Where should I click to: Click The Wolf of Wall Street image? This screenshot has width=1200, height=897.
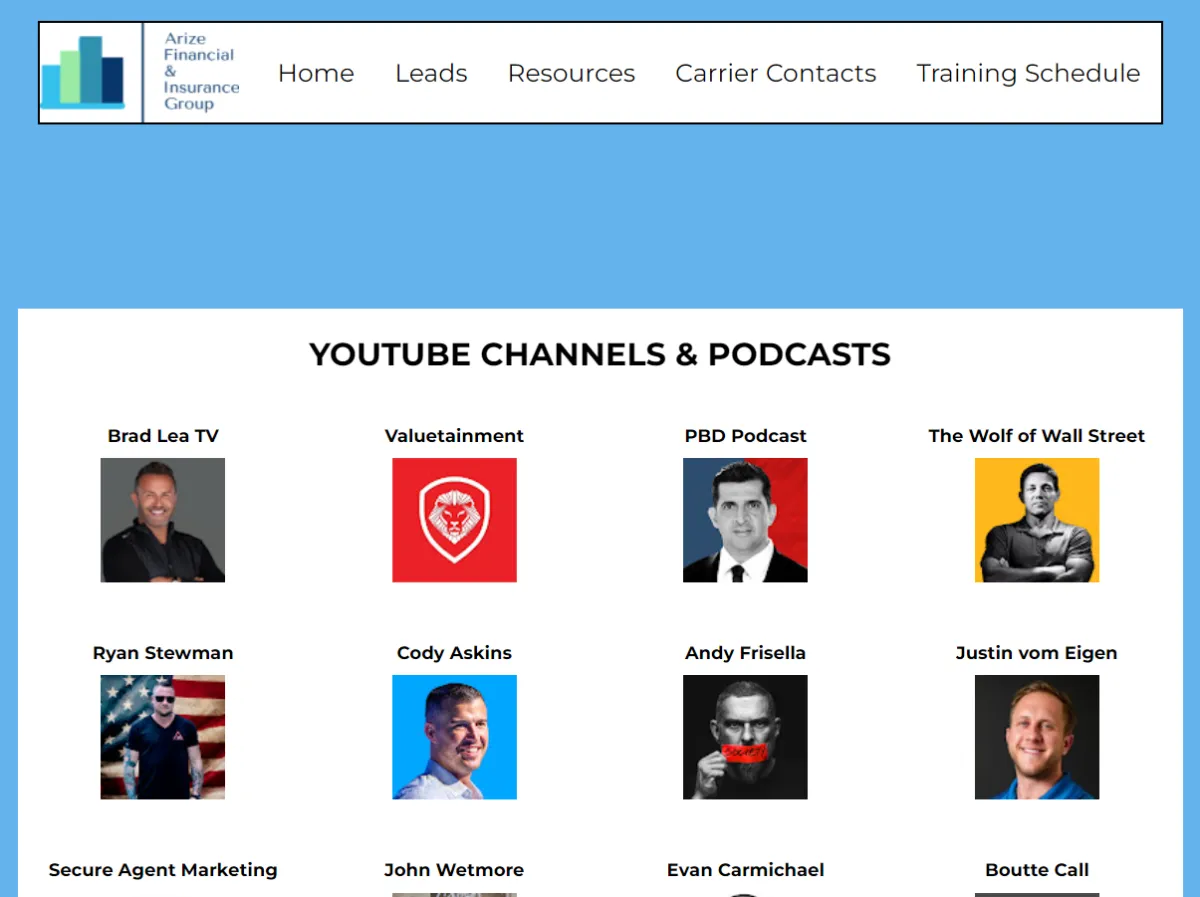point(1037,520)
